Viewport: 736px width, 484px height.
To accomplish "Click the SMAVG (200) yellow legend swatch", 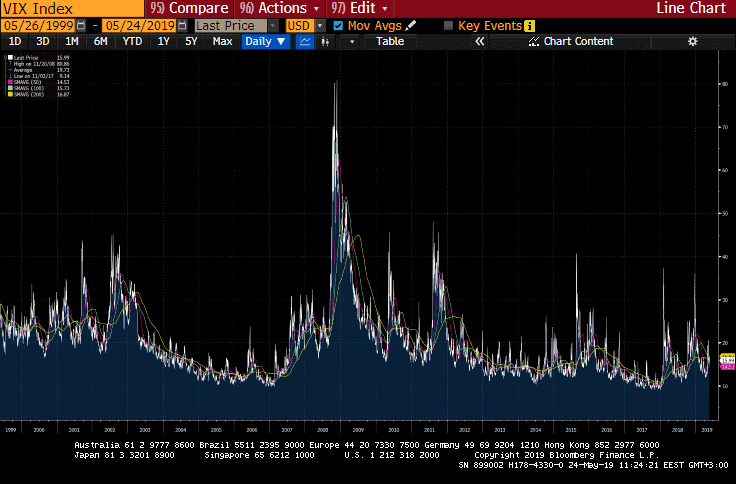I will (x=10, y=94).
